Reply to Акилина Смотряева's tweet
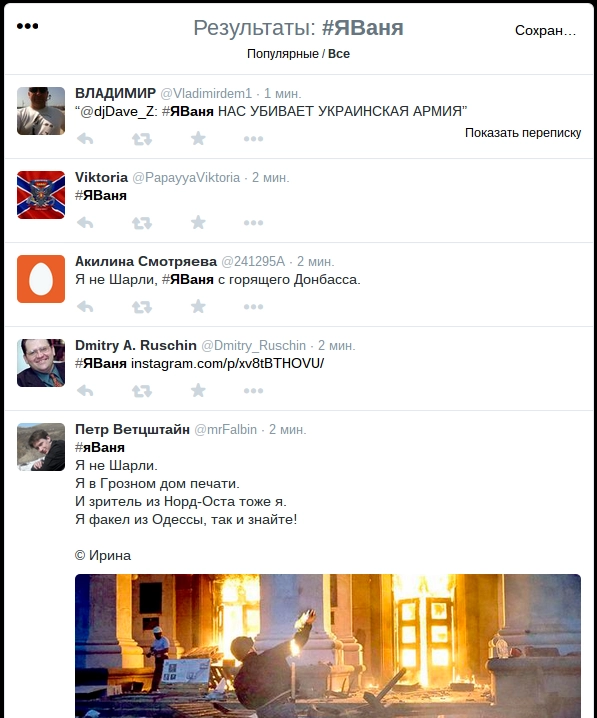Screen dimensions: 597x718 (x=85, y=306)
